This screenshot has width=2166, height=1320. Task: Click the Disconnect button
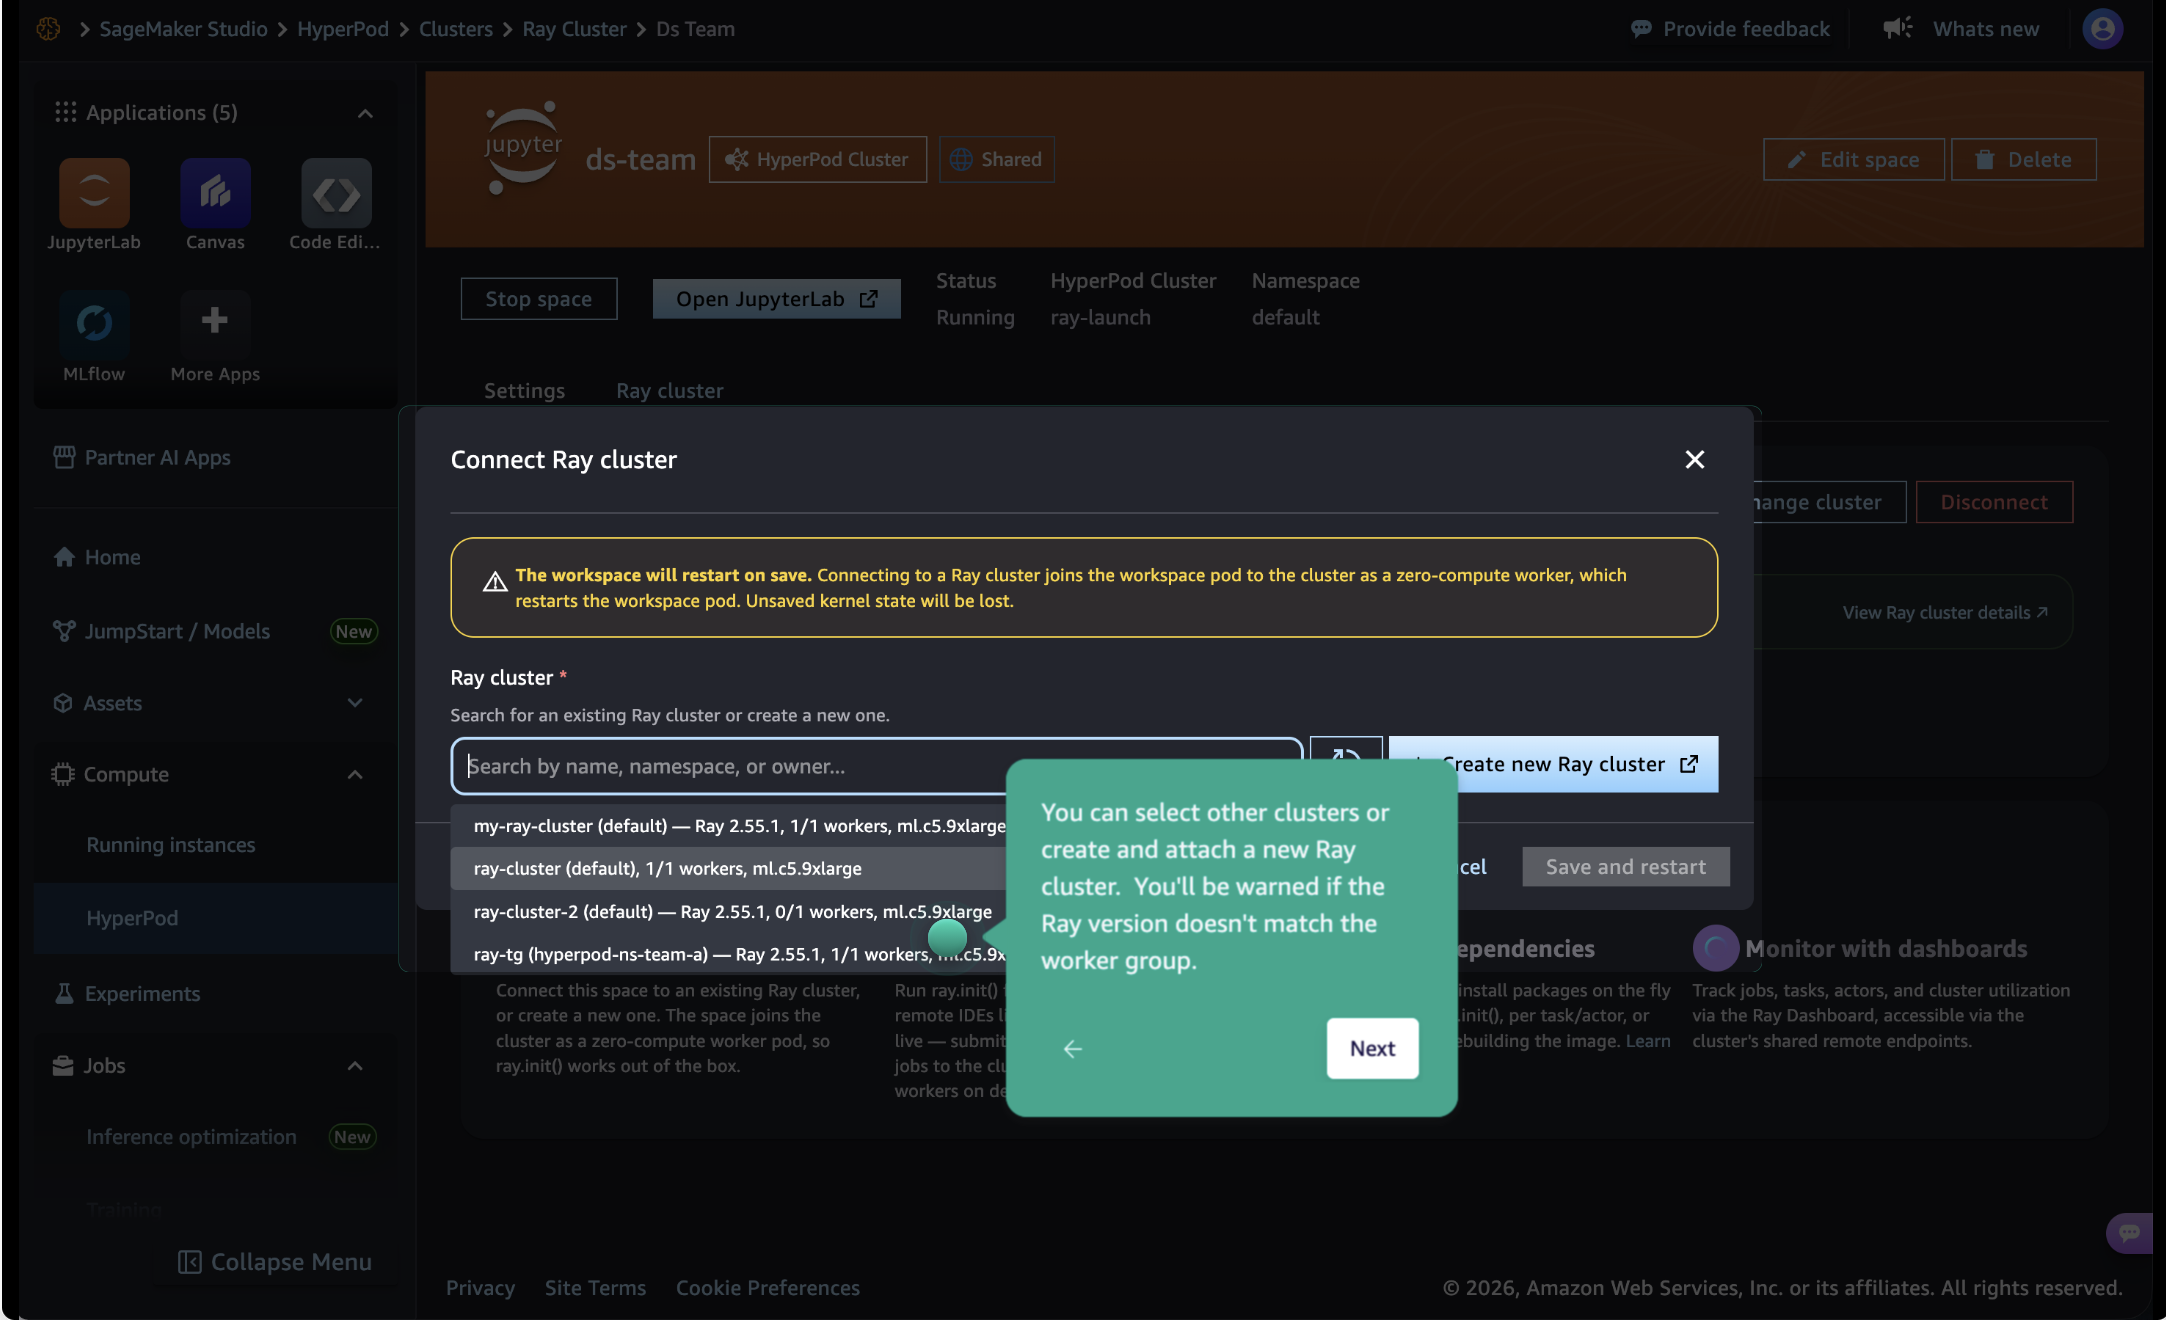click(1994, 502)
